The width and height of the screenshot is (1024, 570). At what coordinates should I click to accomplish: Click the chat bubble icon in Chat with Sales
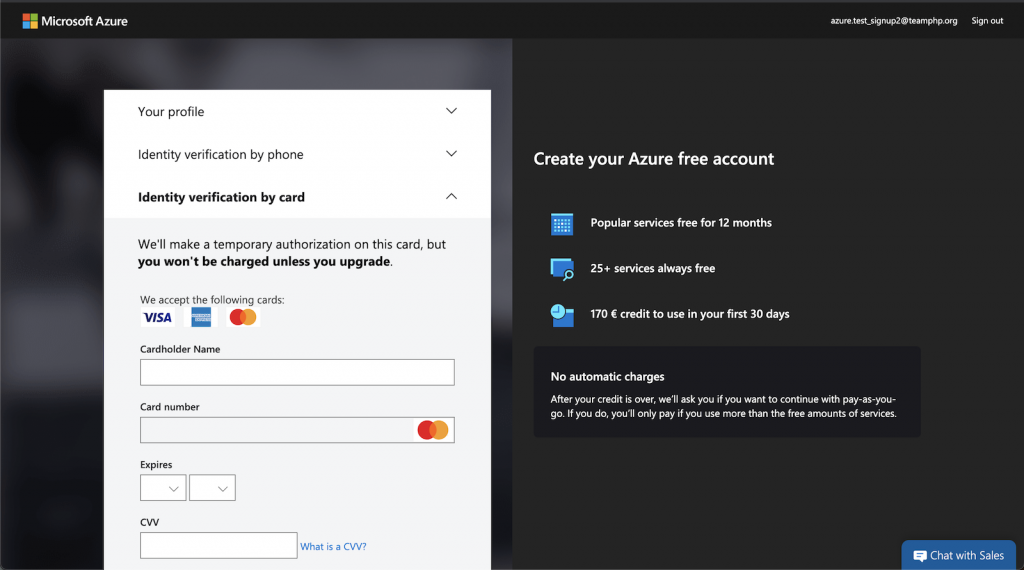coord(920,556)
